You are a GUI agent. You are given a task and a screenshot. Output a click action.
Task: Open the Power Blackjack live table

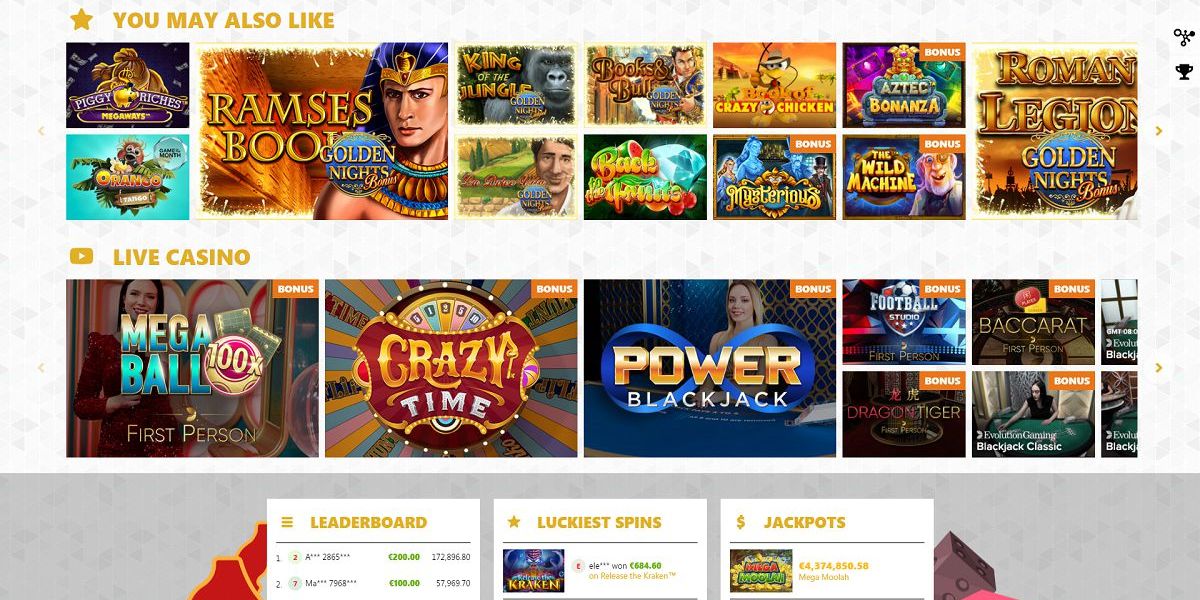click(710, 368)
